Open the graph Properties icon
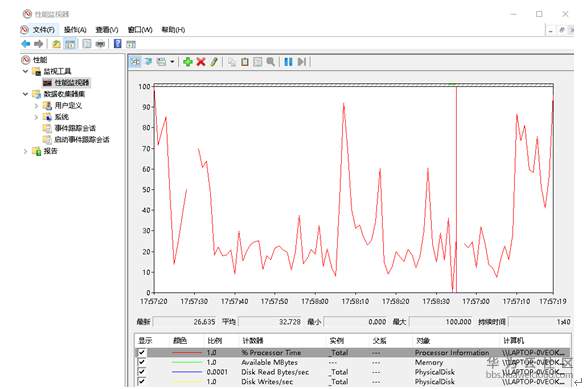 click(257, 62)
